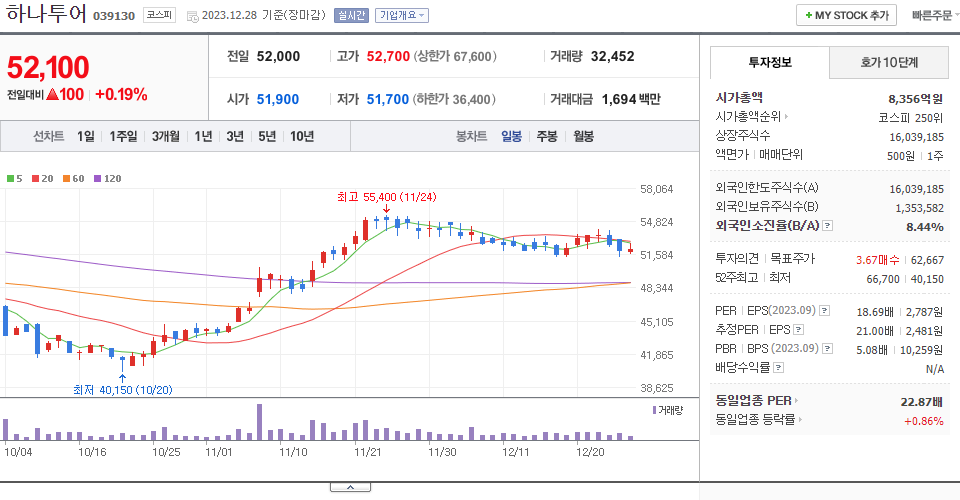This screenshot has width=960, height=500.
Task: Open help icon next to 추정PER EPS
Action: tap(798, 330)
